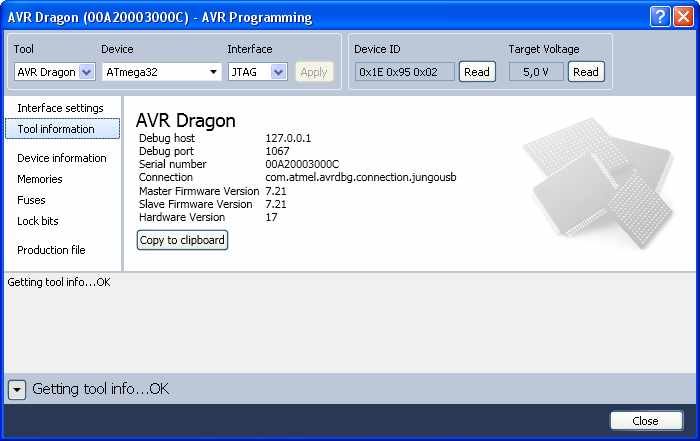The width and height of the screenshot is (700, 441).
Task: Open the Tool dropdown showing AVR Dragon
Action: (x=54, y=72)
